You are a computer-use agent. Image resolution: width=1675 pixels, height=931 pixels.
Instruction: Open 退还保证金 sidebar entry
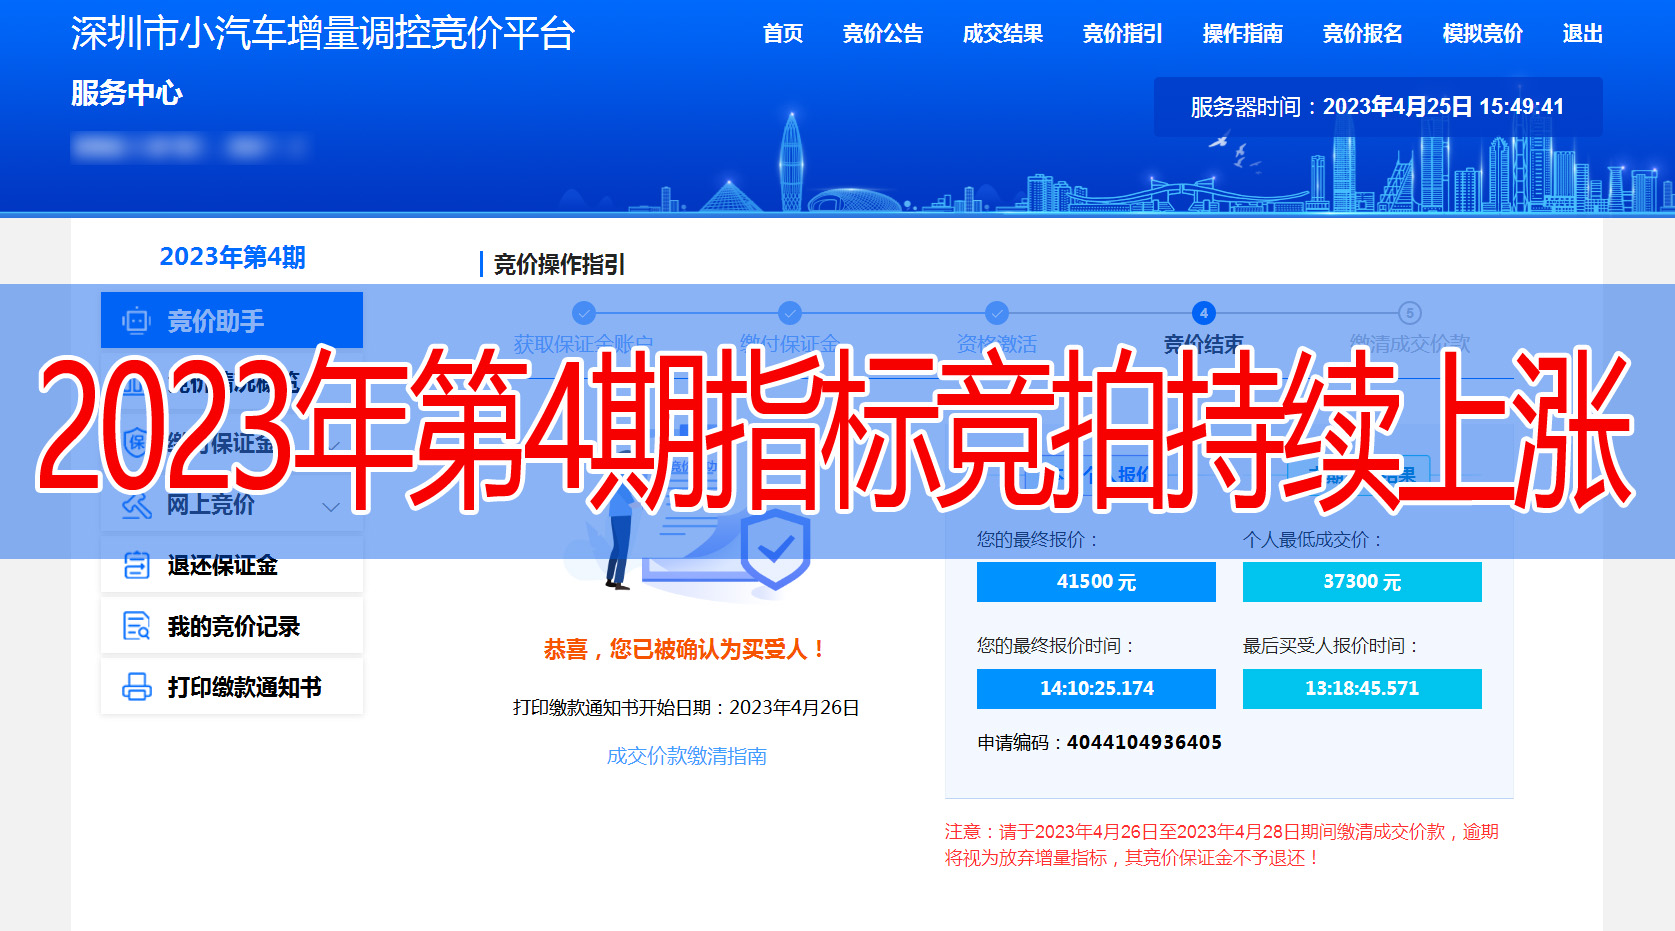[232, 565]
